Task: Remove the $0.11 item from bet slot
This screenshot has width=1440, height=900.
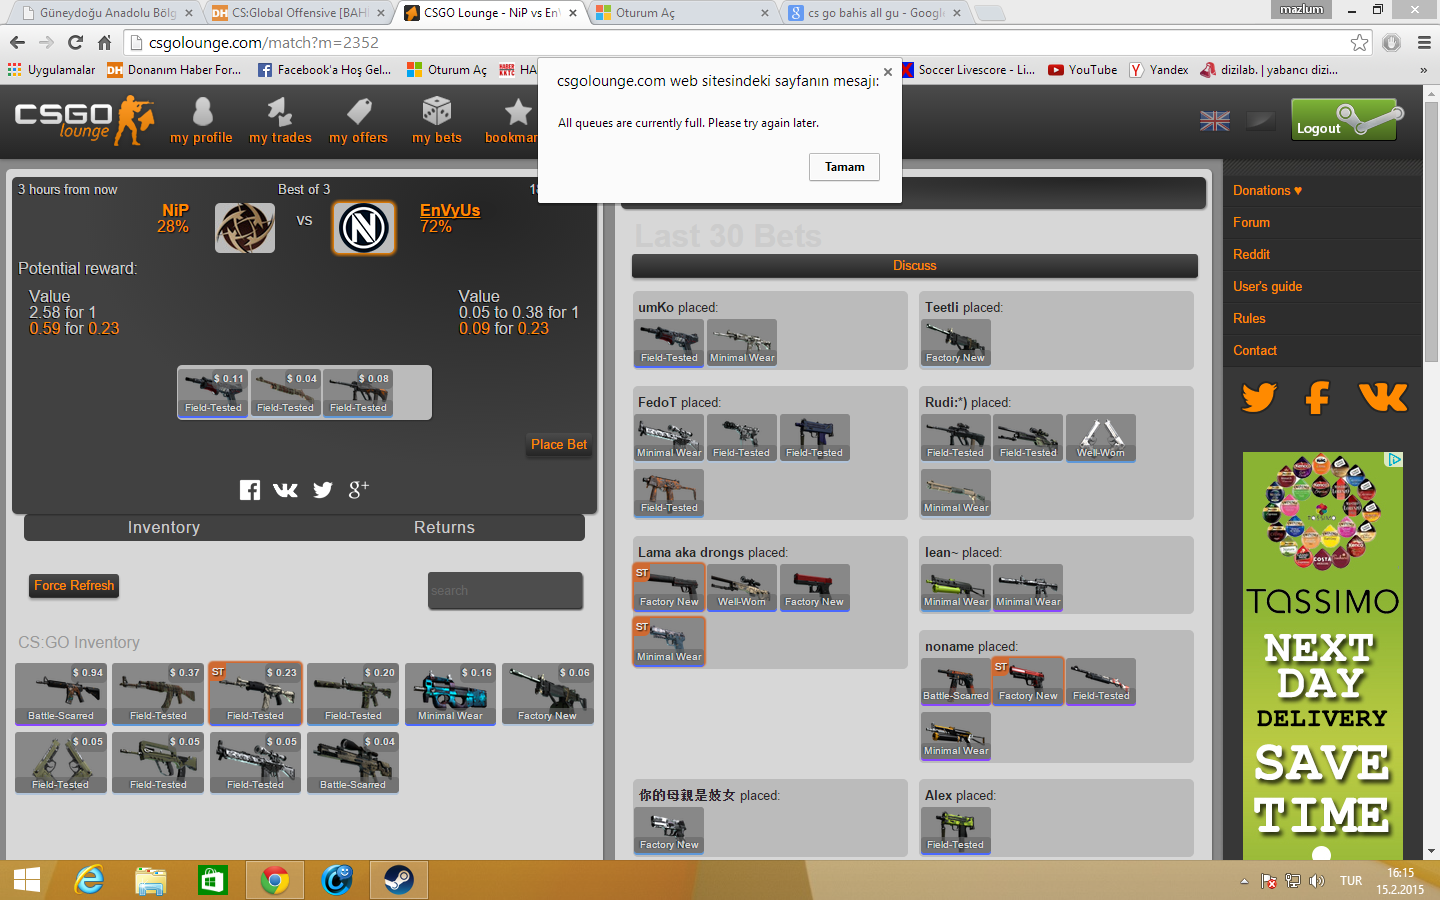Action: (x=213, y=393)
